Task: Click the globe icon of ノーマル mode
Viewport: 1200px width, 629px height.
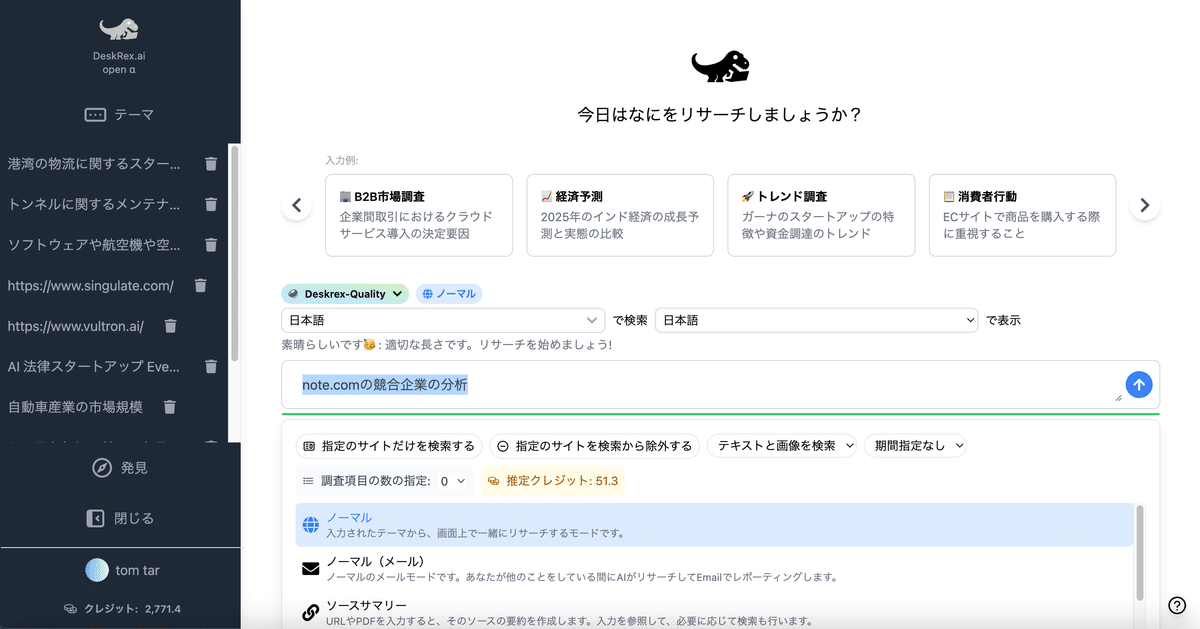Action: 311,525
